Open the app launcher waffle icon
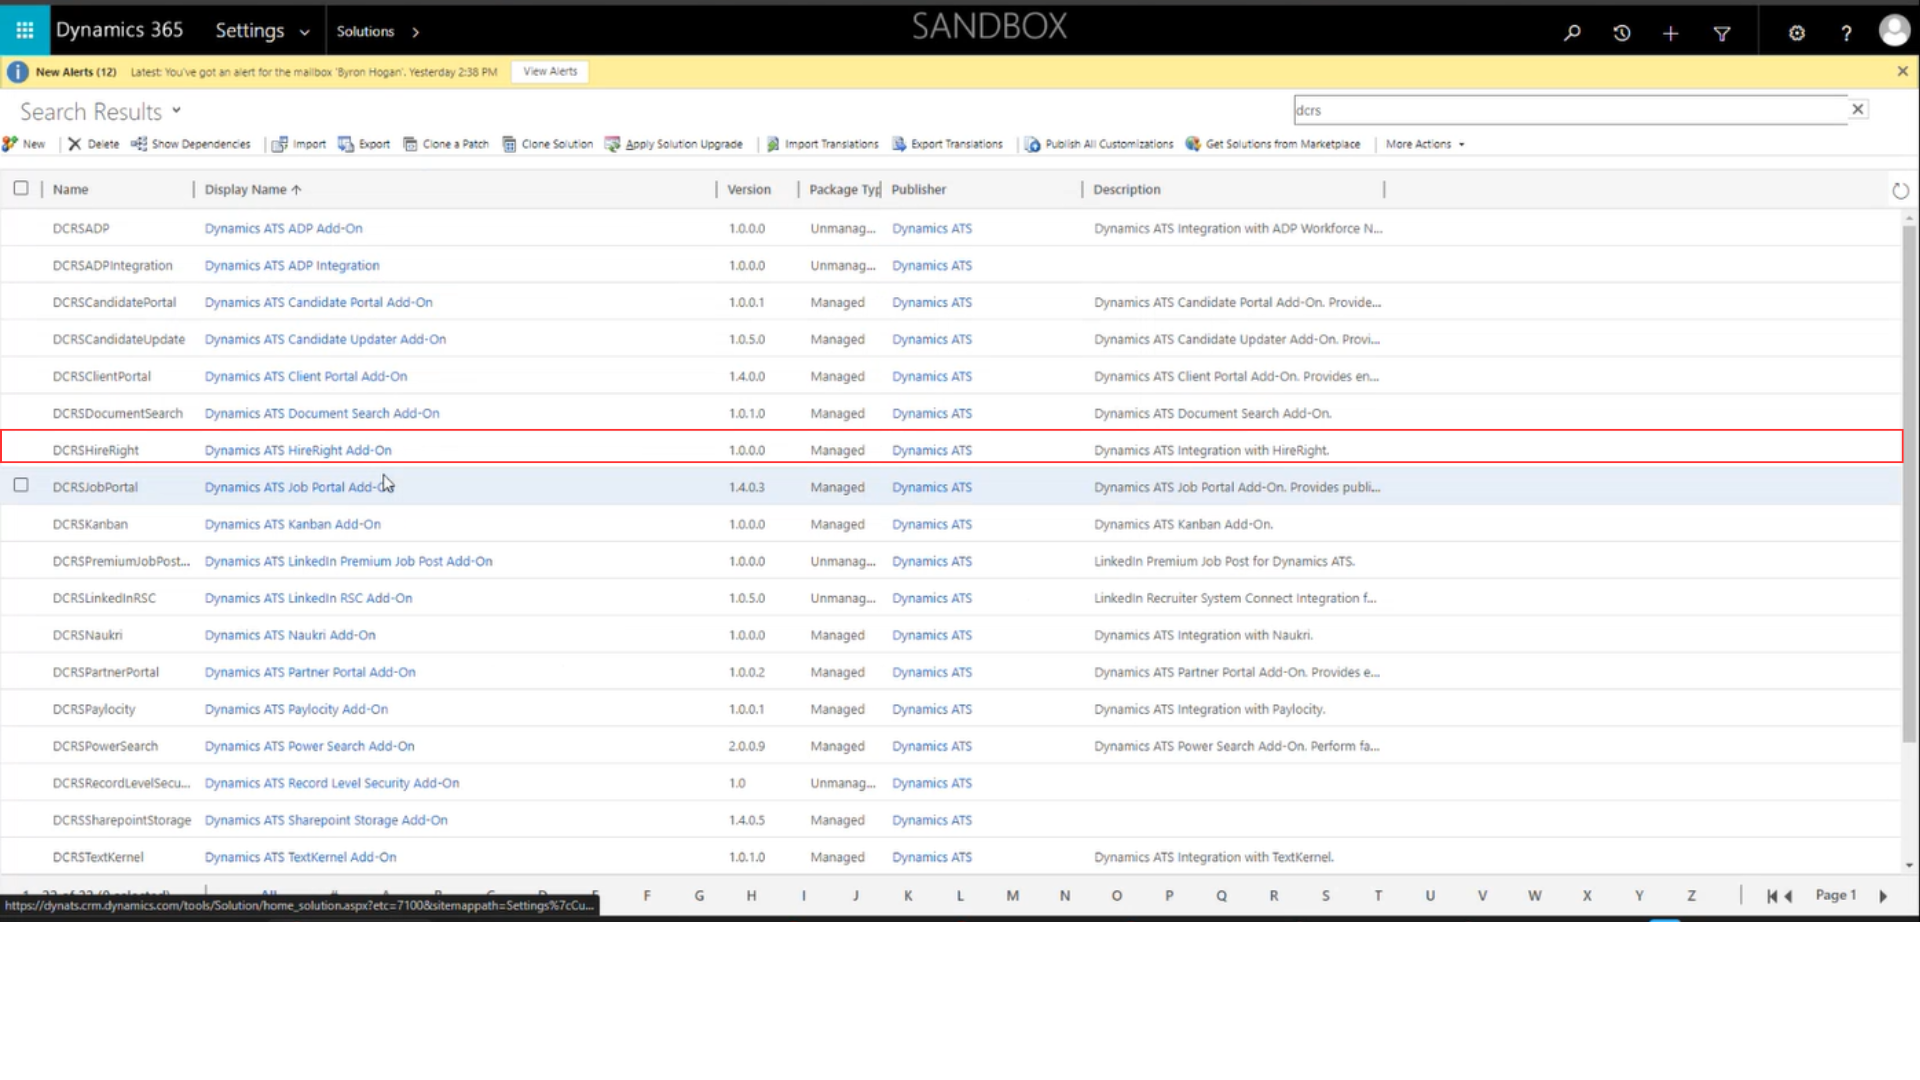Screen dimensions: 1920x1080 pos(24,30)
